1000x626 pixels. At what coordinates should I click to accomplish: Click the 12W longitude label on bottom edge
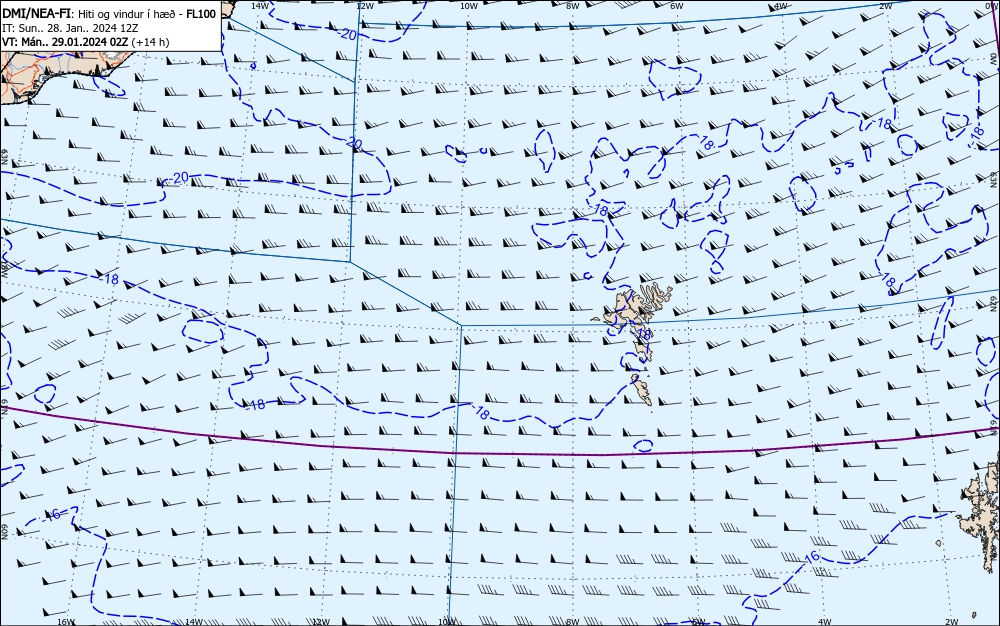[x=321, y=622]
